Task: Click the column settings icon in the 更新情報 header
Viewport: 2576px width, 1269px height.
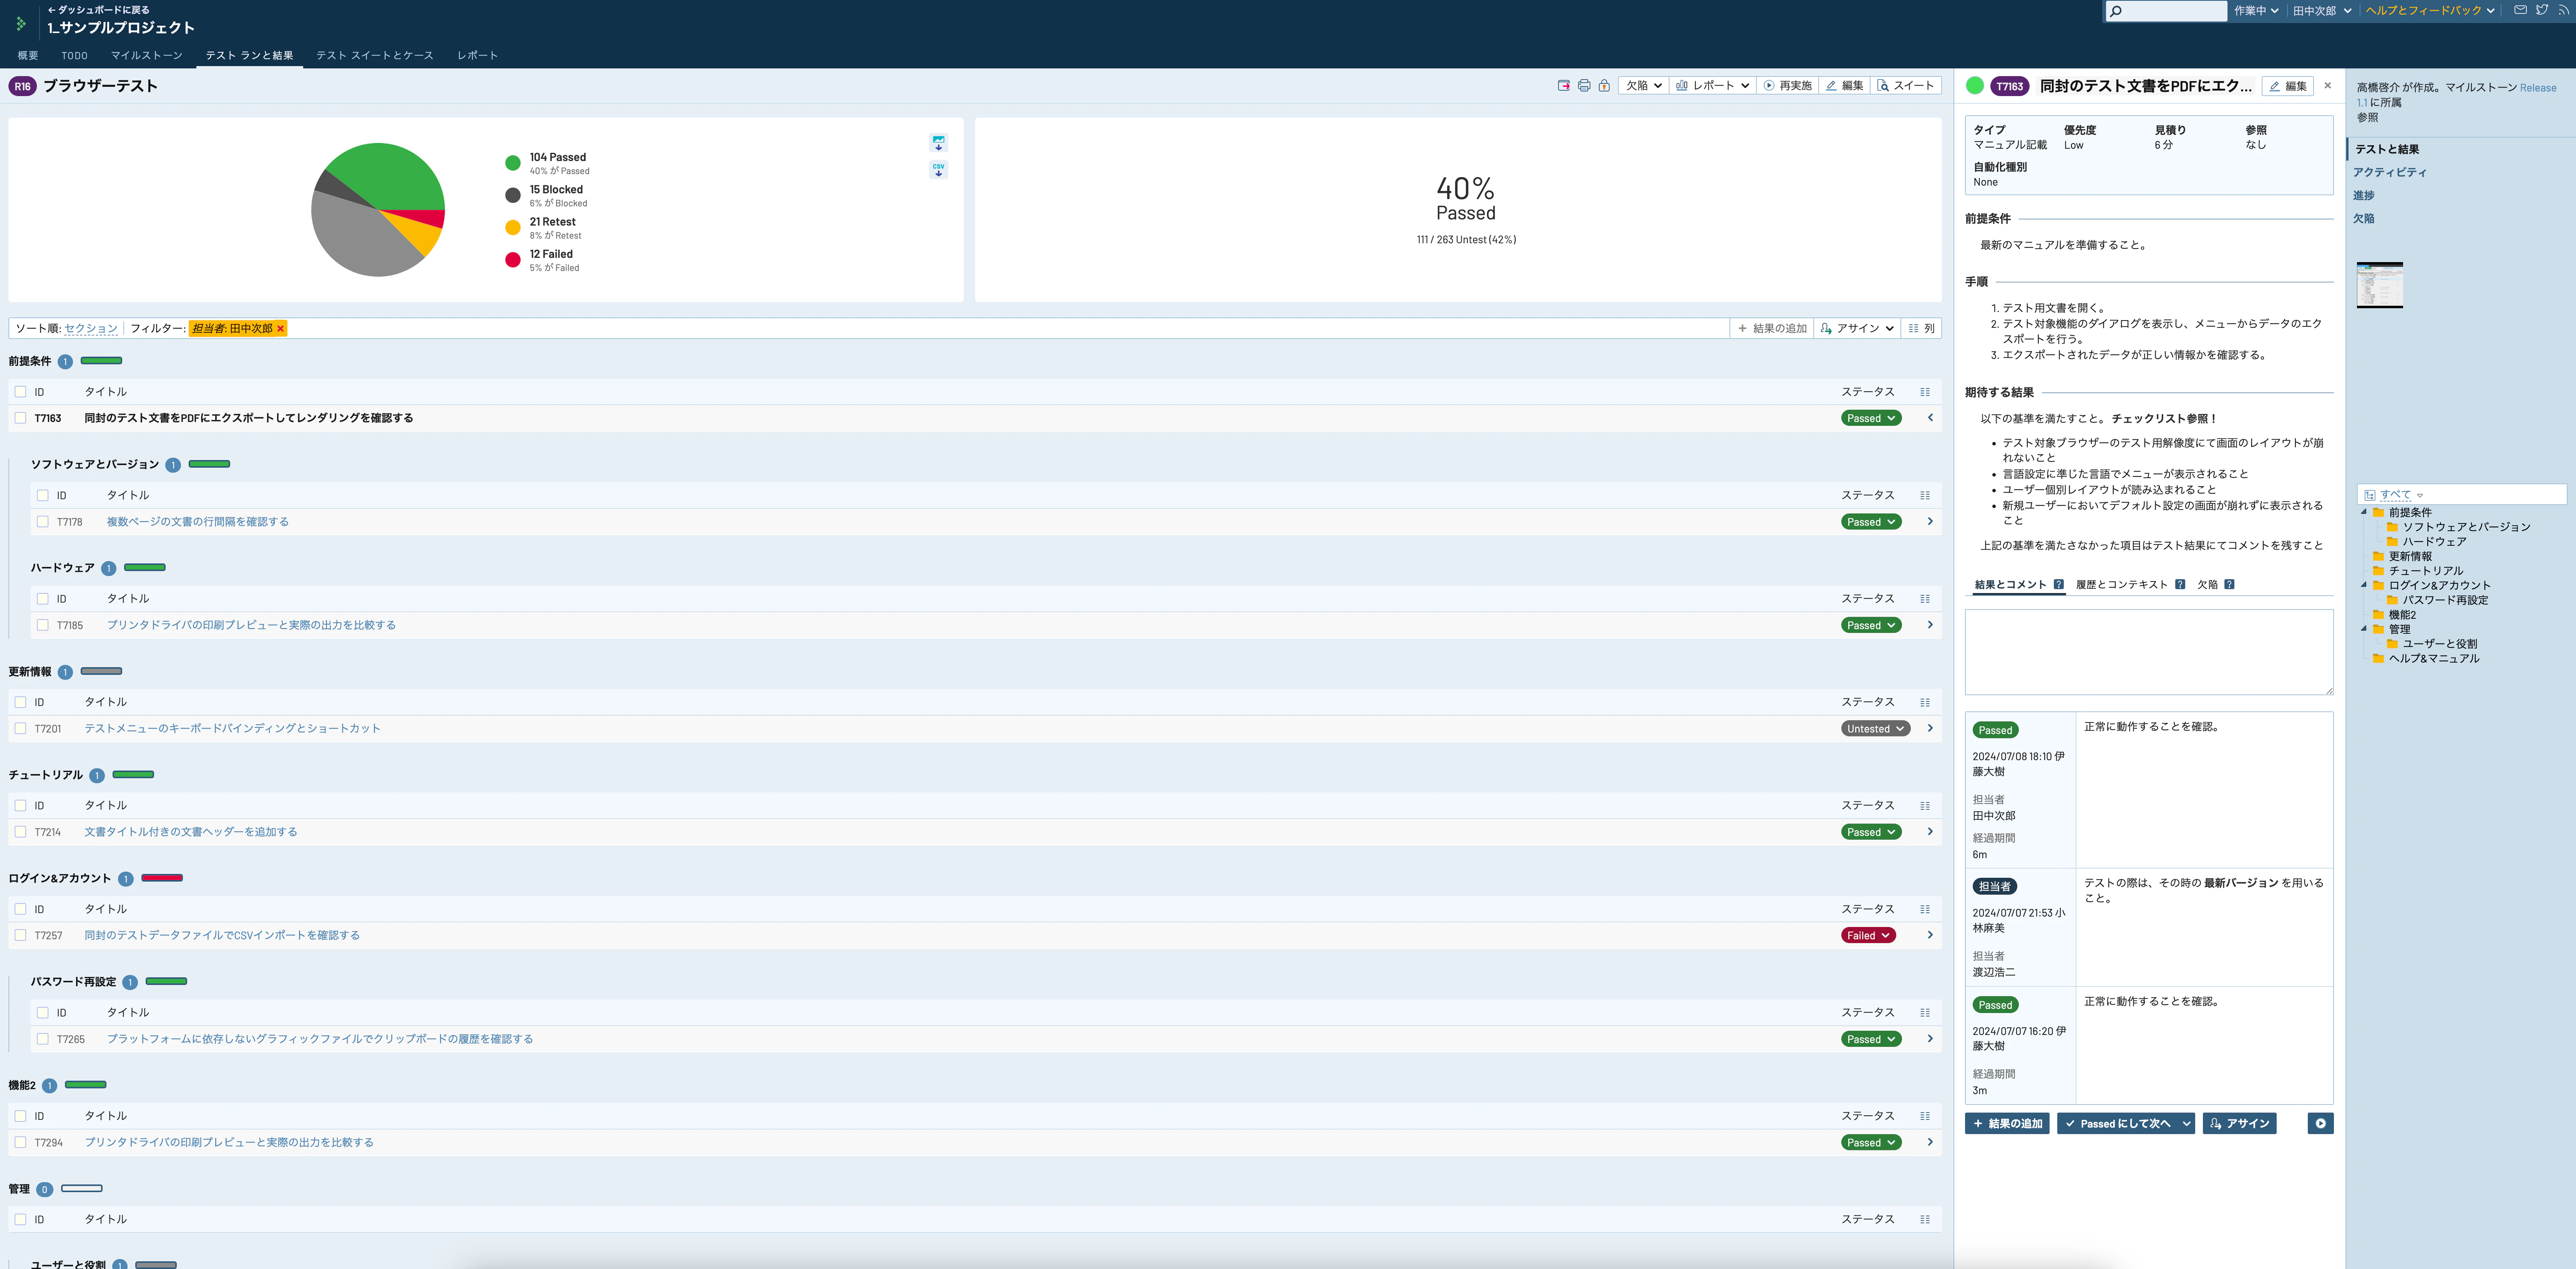Action: point(1925,702)
